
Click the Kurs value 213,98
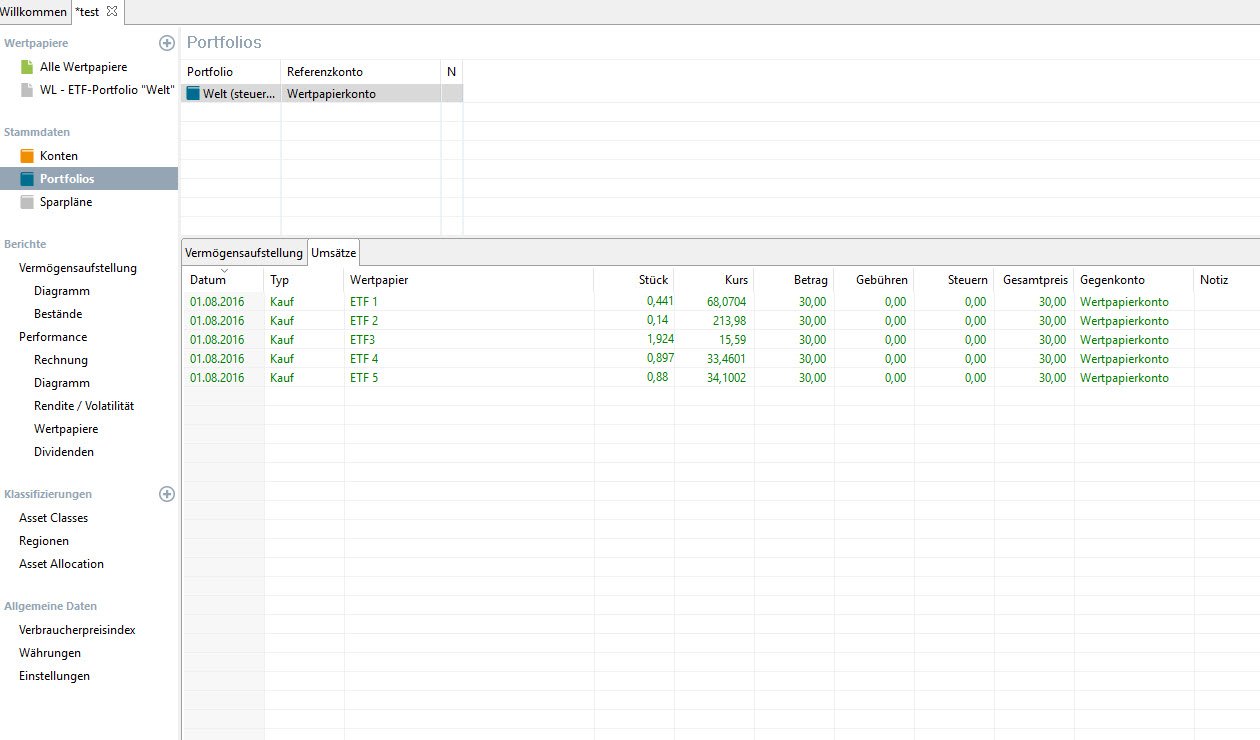730,320
